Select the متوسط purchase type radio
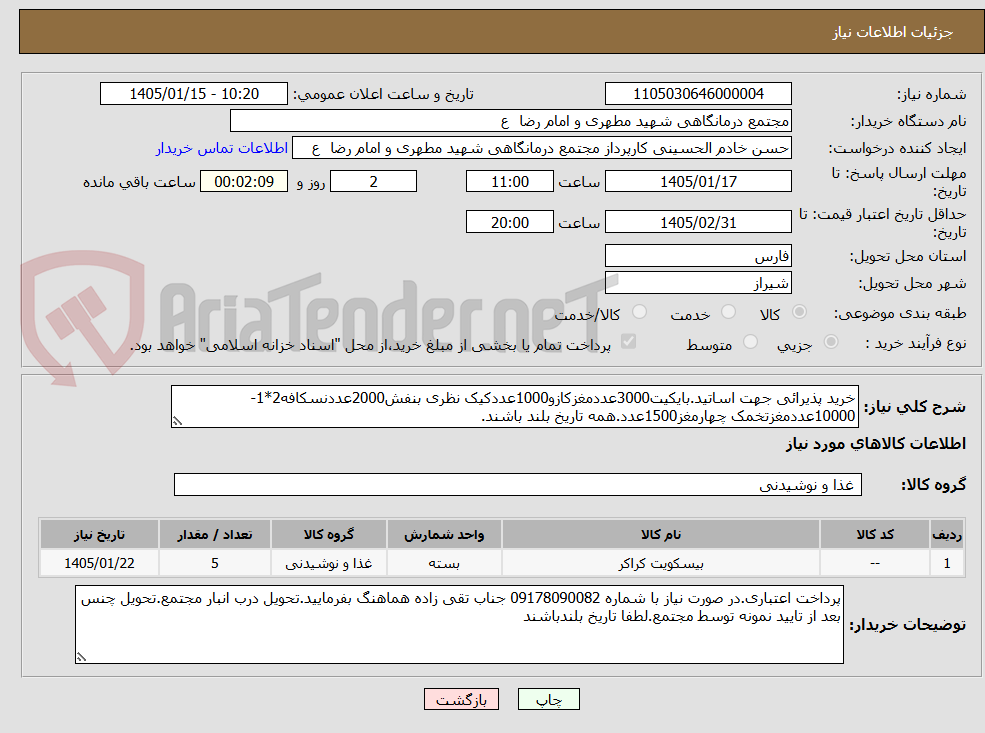Viewport: 985px width, 733px height. (750, 342)
